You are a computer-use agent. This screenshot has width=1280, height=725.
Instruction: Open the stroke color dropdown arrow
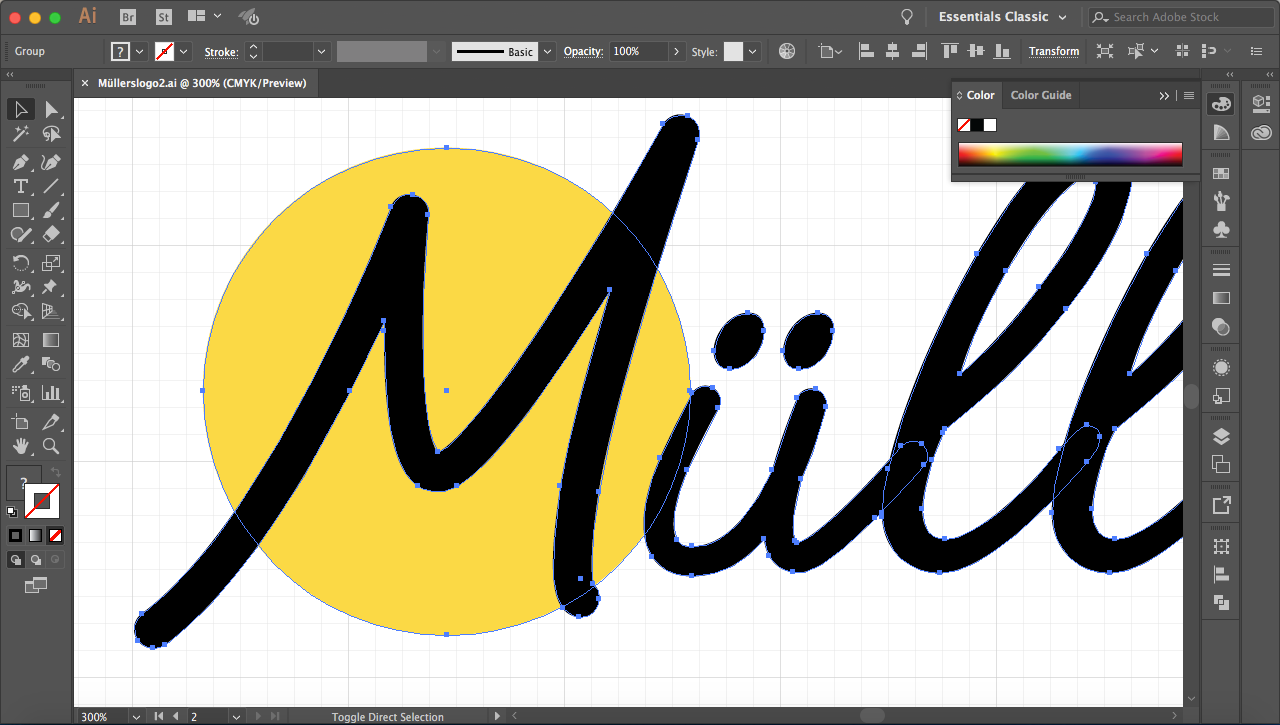pyautogui.click(x=184, y=51)
